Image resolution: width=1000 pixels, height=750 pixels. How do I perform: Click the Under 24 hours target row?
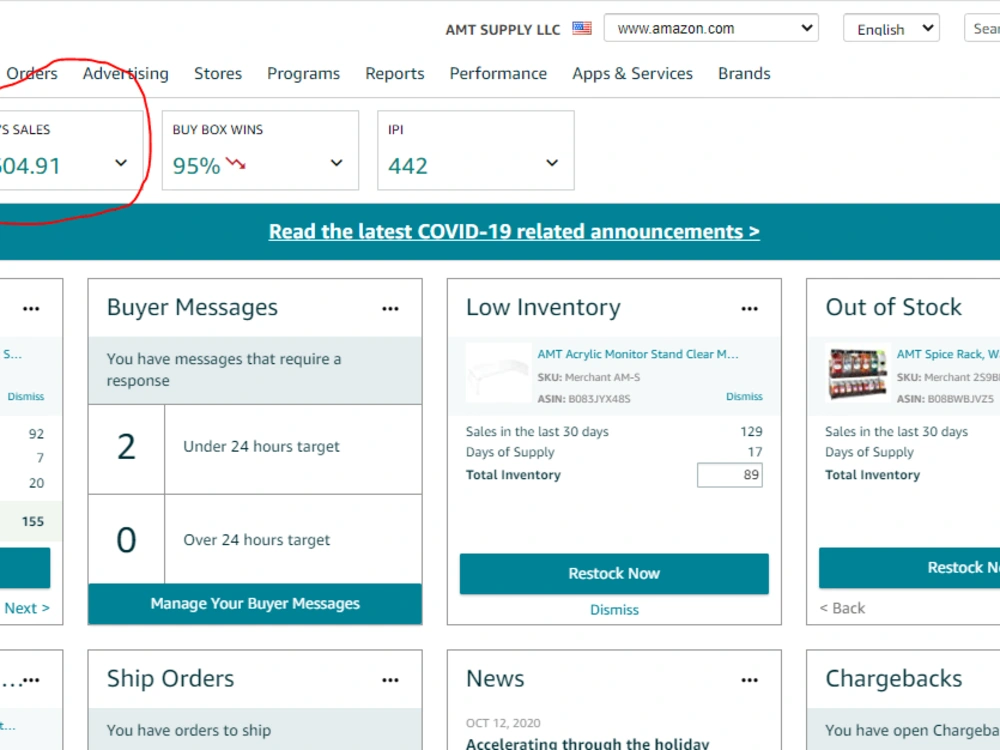(255, 449)
